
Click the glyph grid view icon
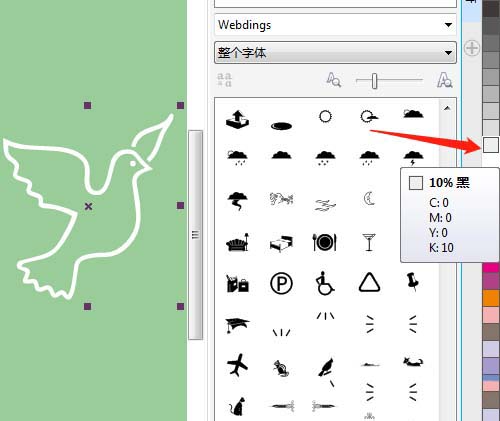pyautogui.click(x=225, y=80)
